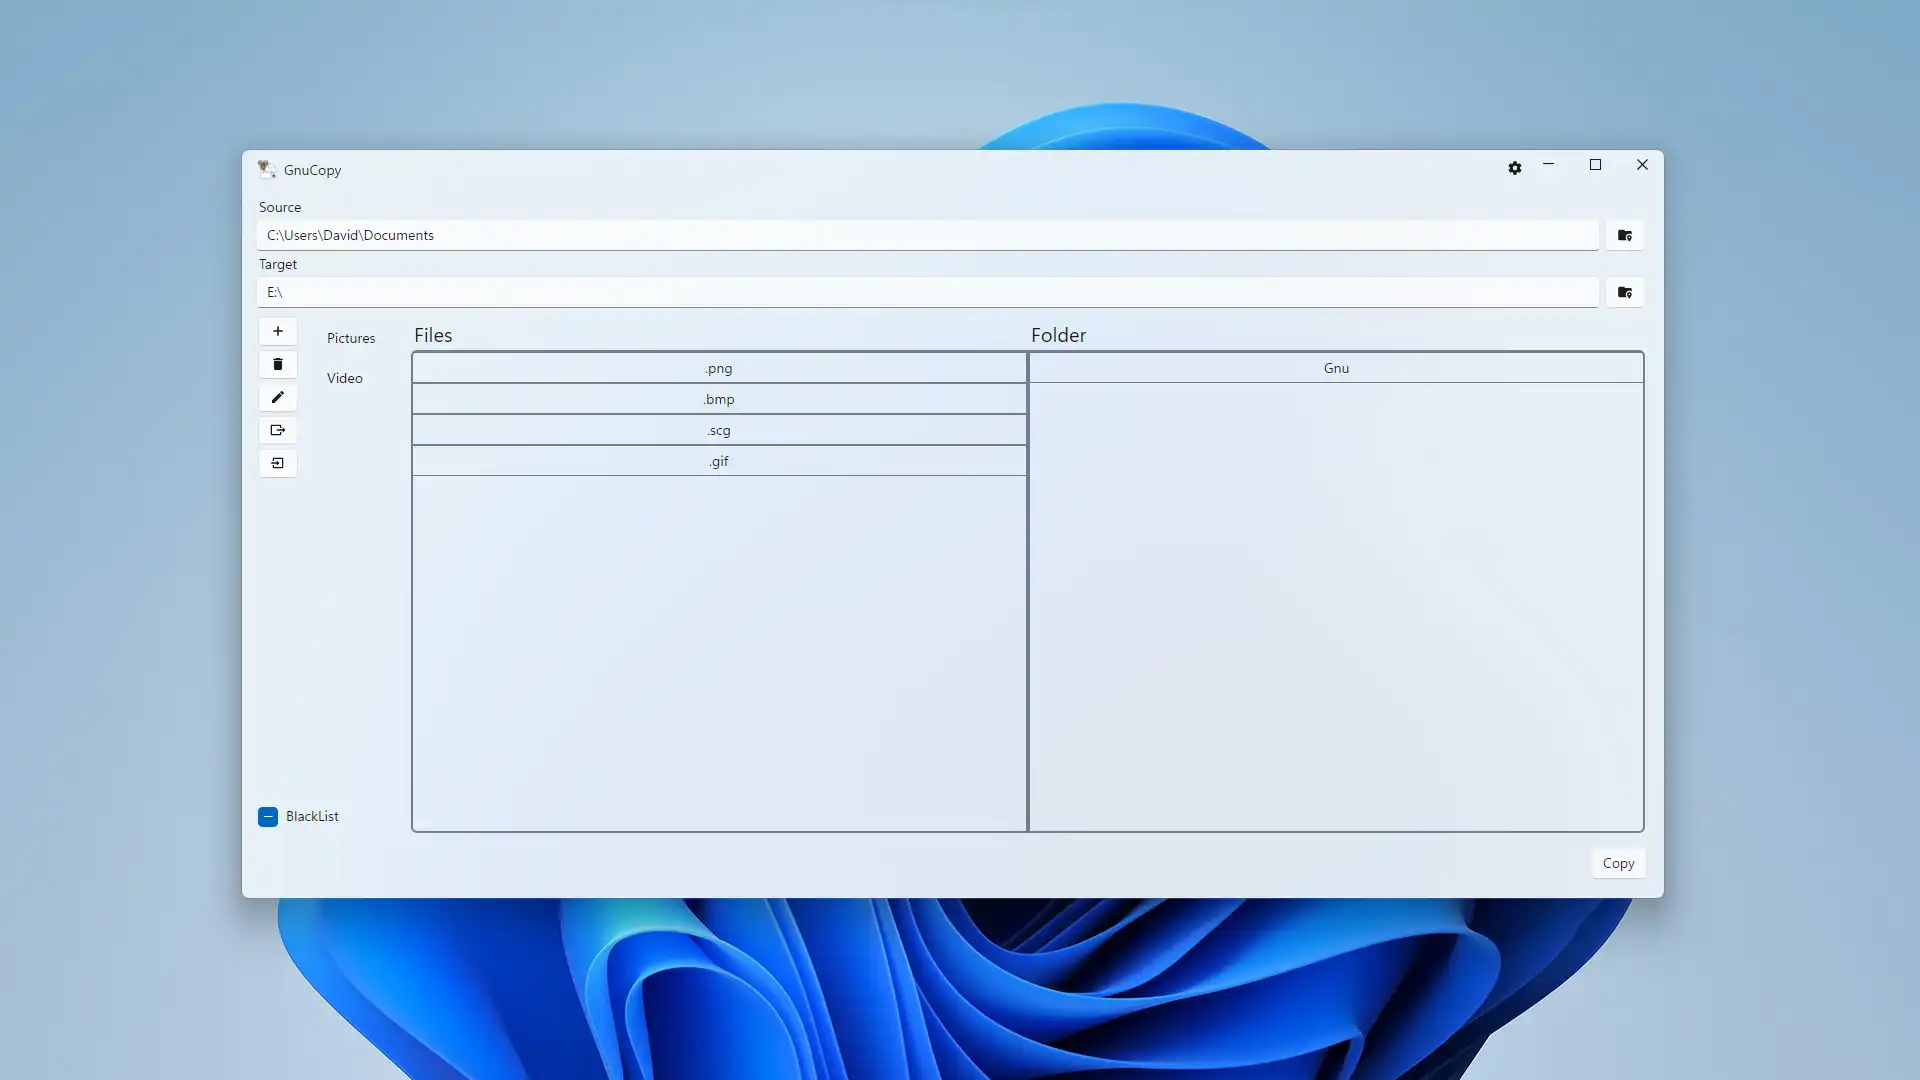Click the settings gear icon
1920x1080 pixels.
pos(1514,165)
